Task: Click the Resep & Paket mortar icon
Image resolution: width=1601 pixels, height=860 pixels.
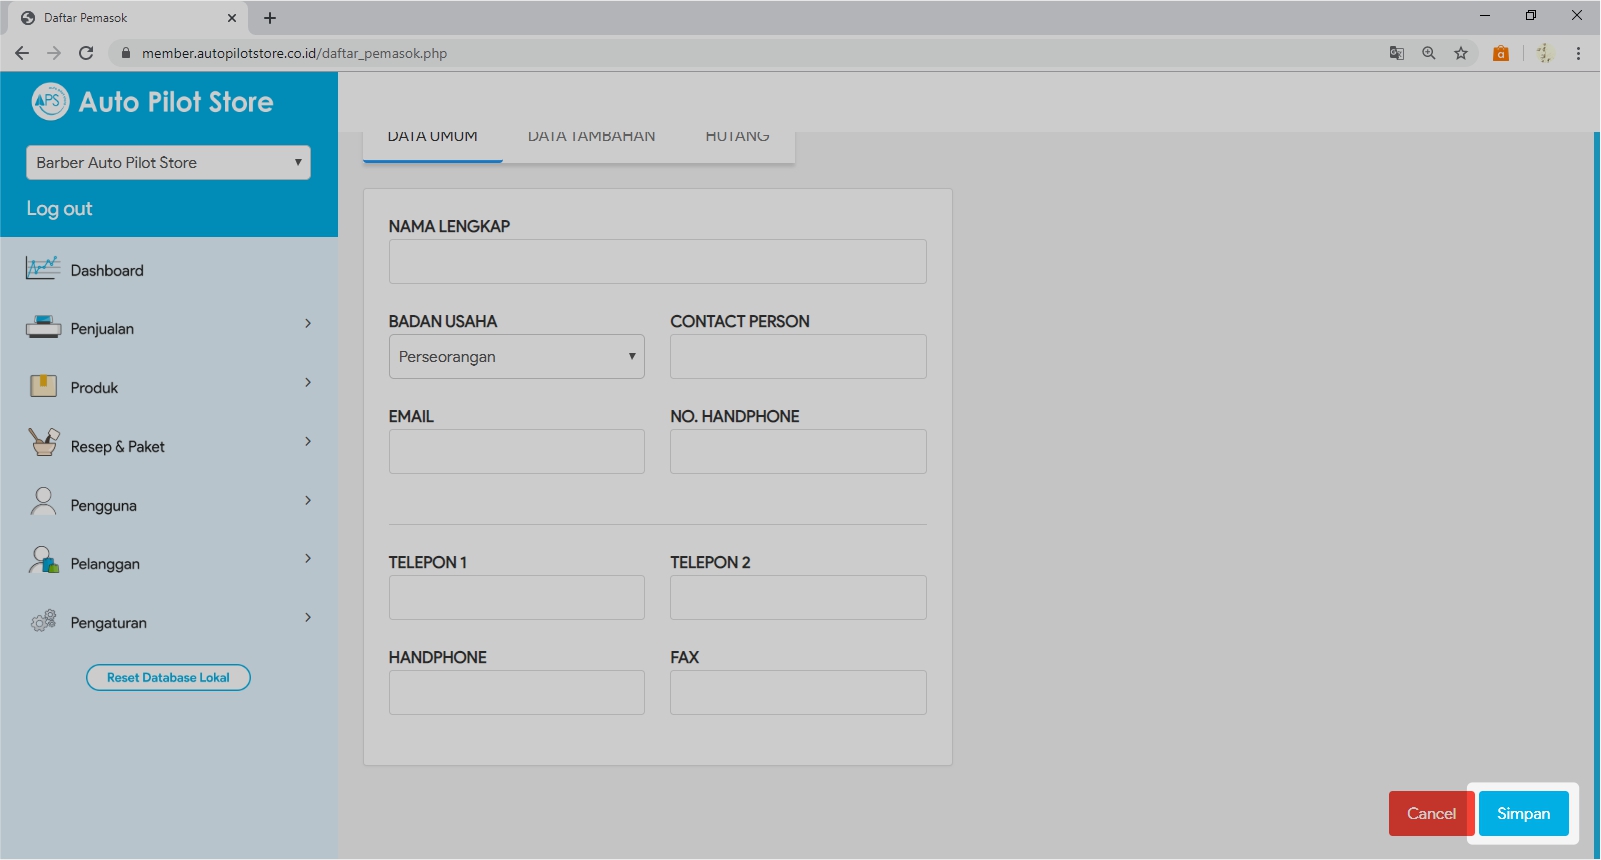Action: point(43,442)
